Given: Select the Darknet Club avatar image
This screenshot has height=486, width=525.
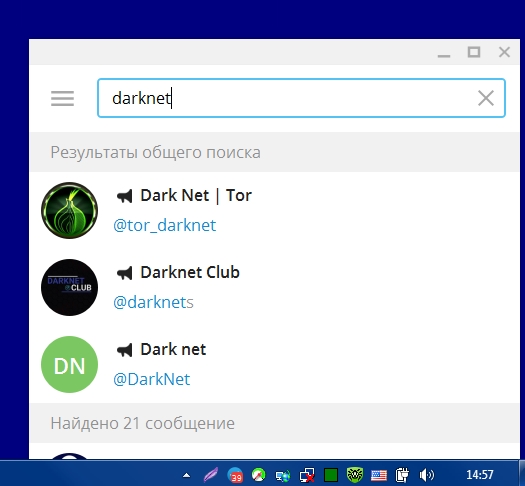Looking at the screenshot, I should point(69,287).
